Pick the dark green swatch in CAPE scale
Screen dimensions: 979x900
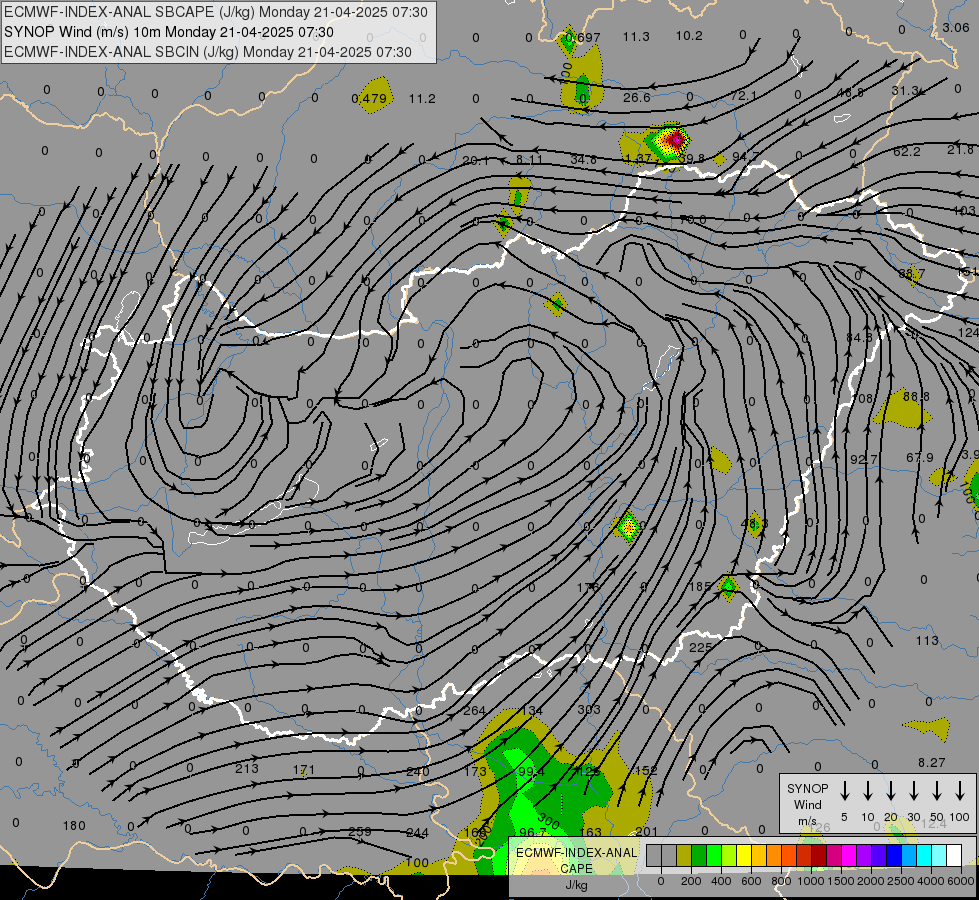click(699, 856)
